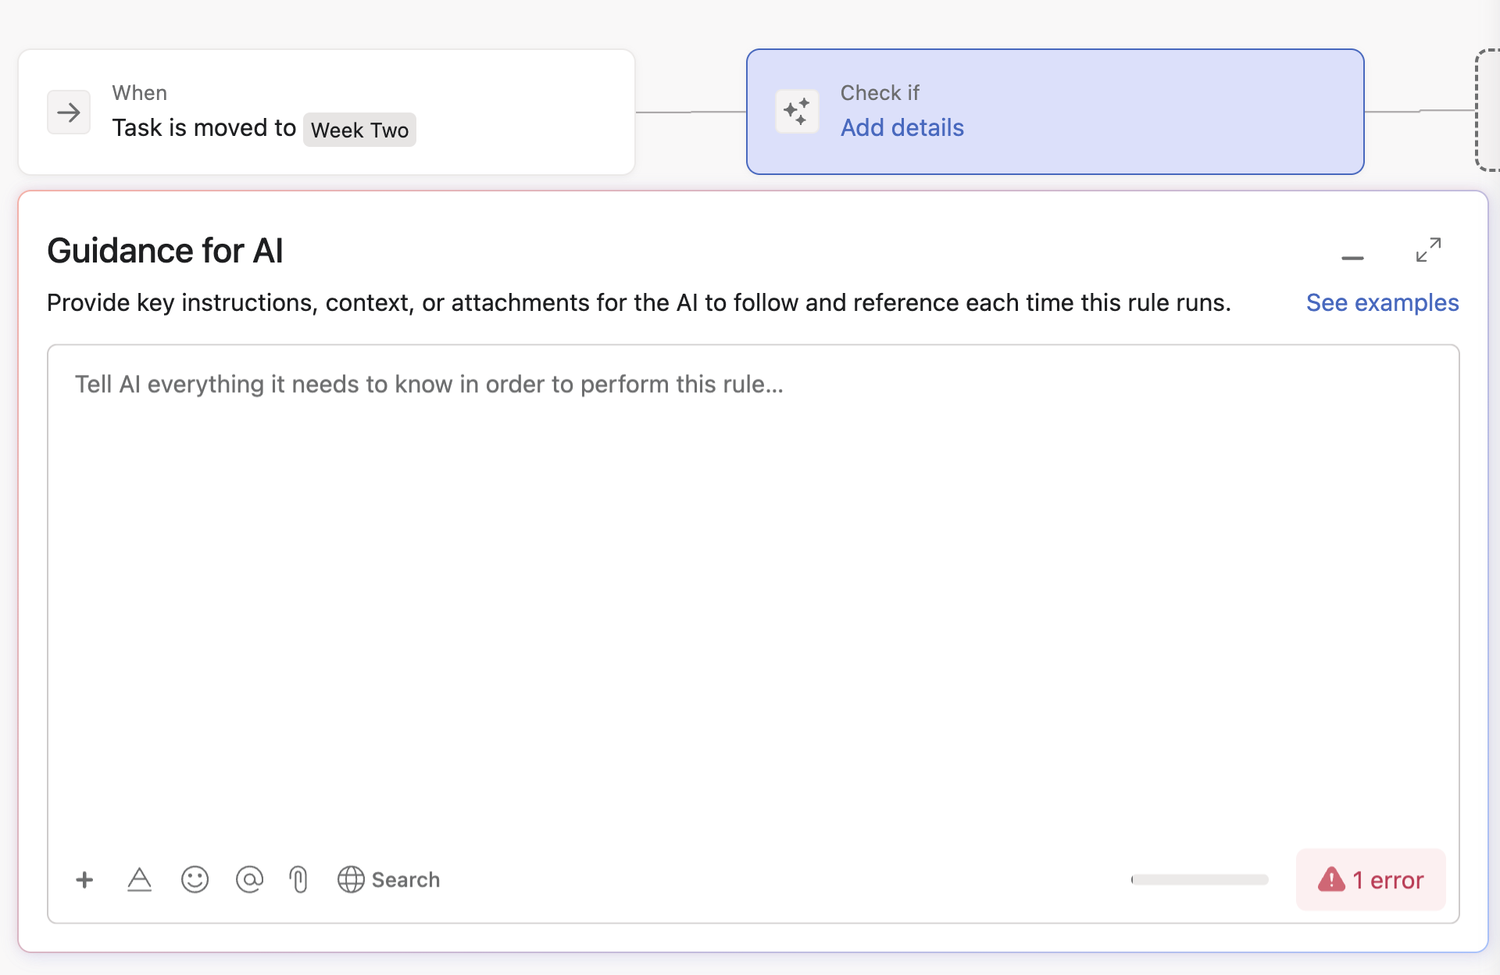
Task: Open the emoji picker
Action: (195, 880)
